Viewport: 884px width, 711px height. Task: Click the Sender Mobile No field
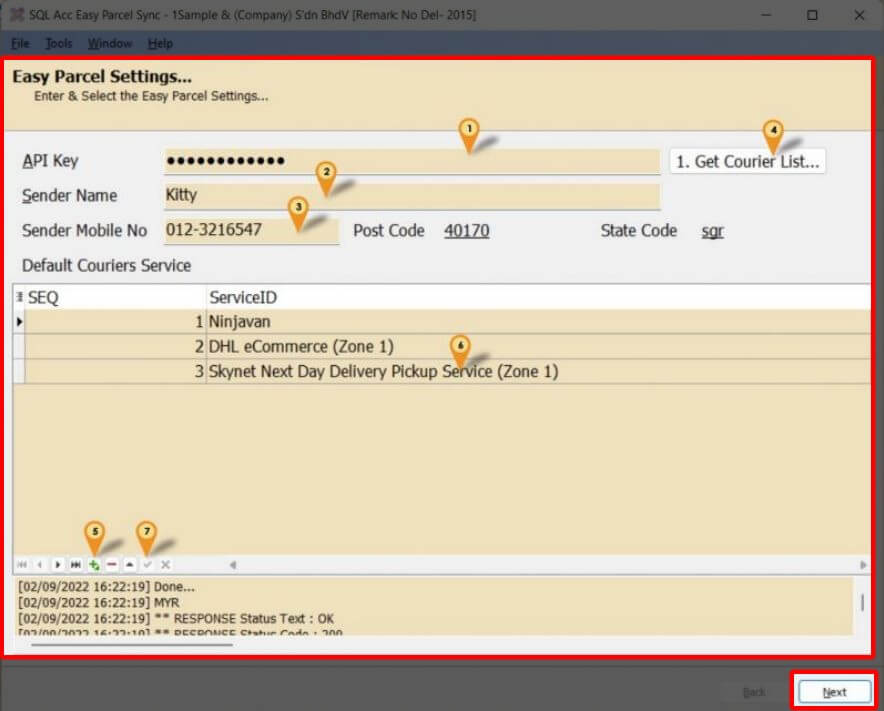[251, 231]
